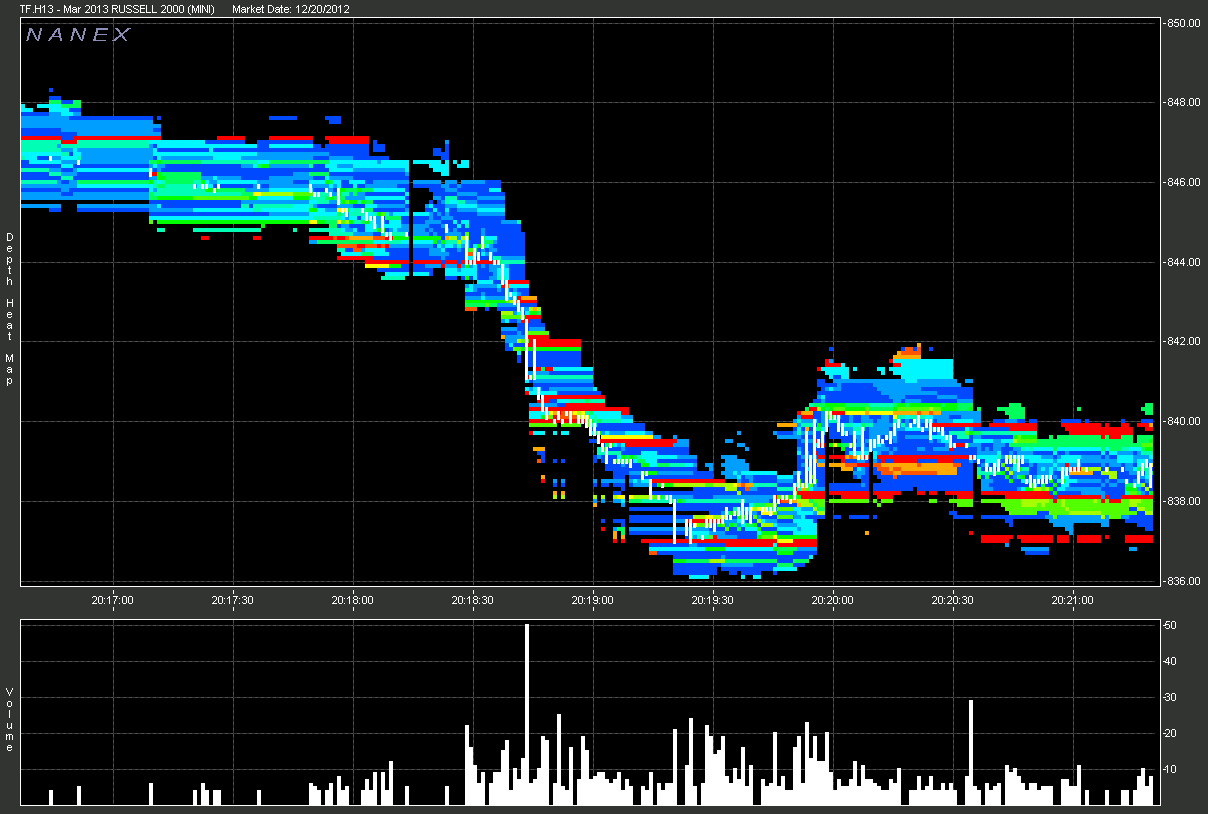Select the 836.00 price axis label
This screenshot has width=1208, height=814.
pos(1184,581)
